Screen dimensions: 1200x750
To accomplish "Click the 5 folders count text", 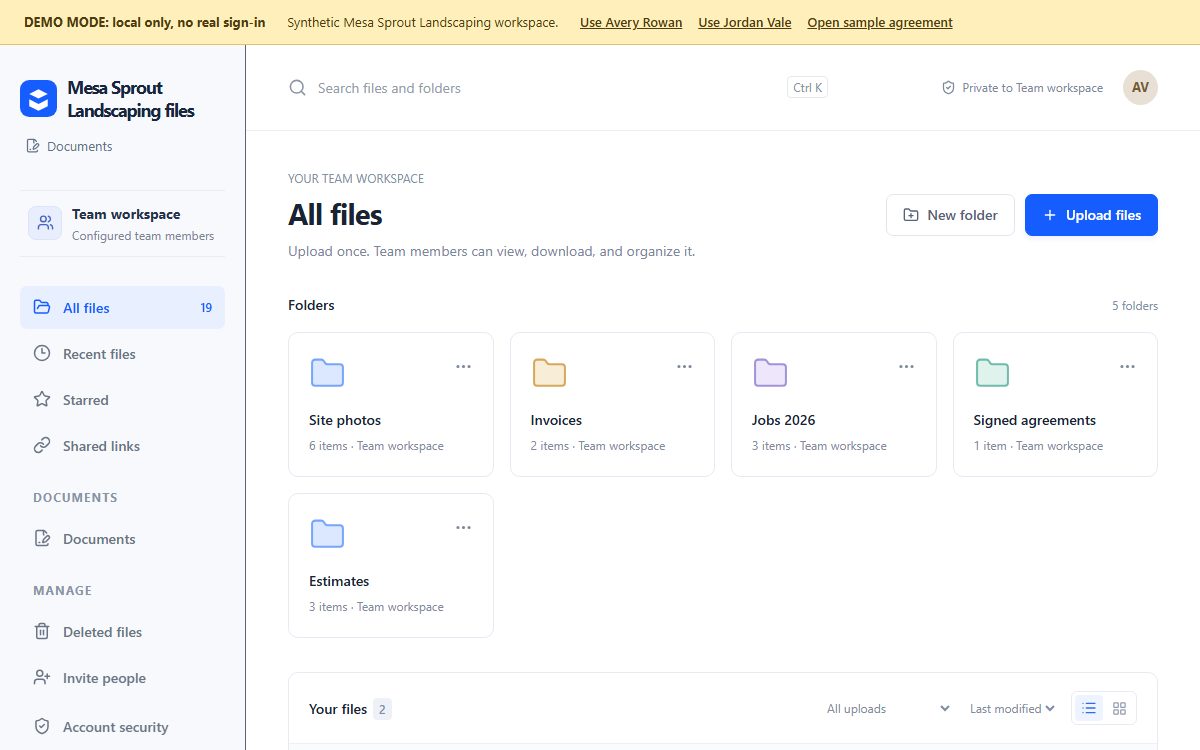I will (1135, 306).
